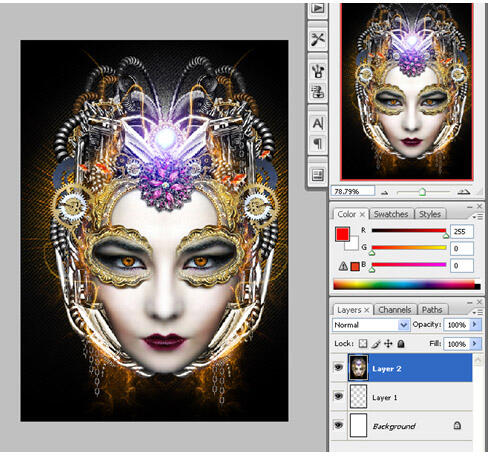Click the Navigator zoom in large-mountains icon
499x459 pixels.
point(463,192)
